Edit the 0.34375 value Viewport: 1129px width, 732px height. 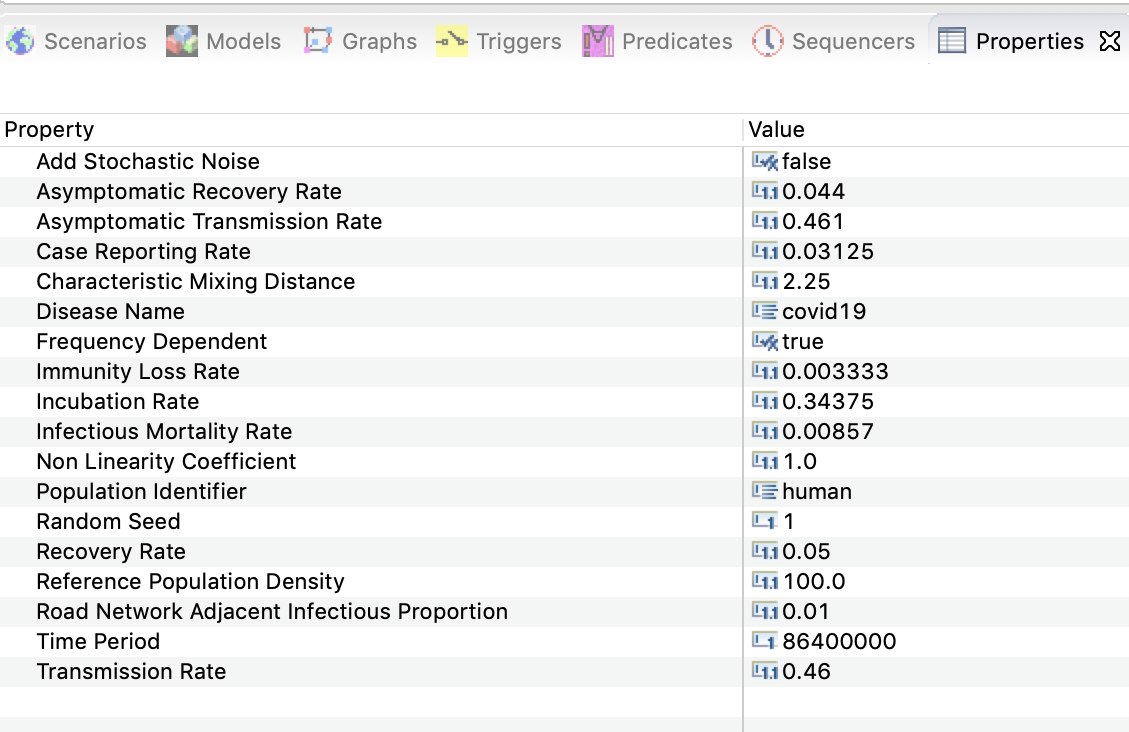[x=827, y=402]
